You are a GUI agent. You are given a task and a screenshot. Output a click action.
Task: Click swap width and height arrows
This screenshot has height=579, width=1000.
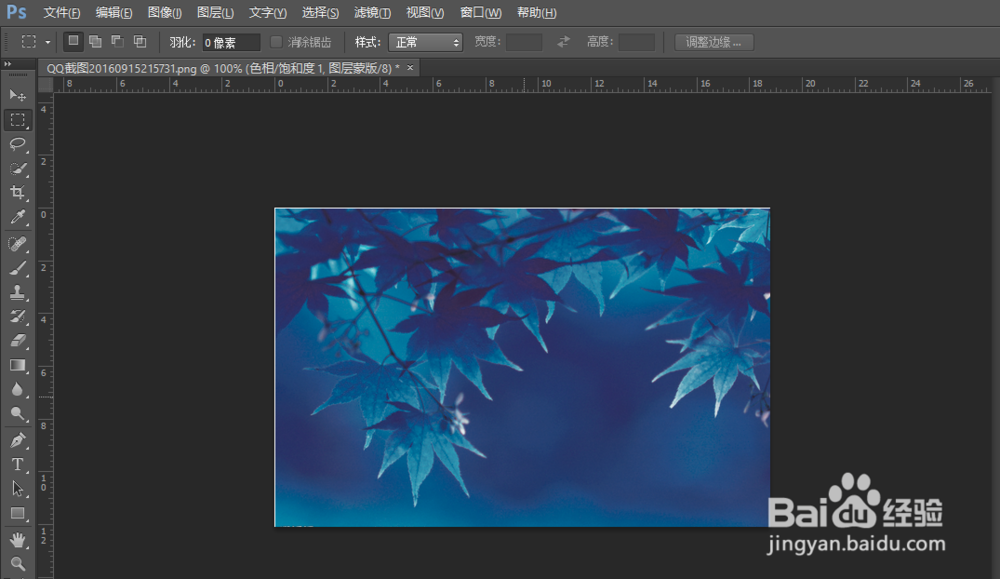click(563, 42)
